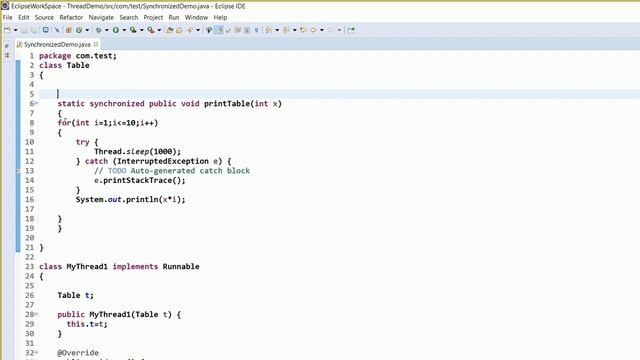Click the Skip All Breakpoints icon
This screenshot has width=640, height=360.
pos(57,30)
